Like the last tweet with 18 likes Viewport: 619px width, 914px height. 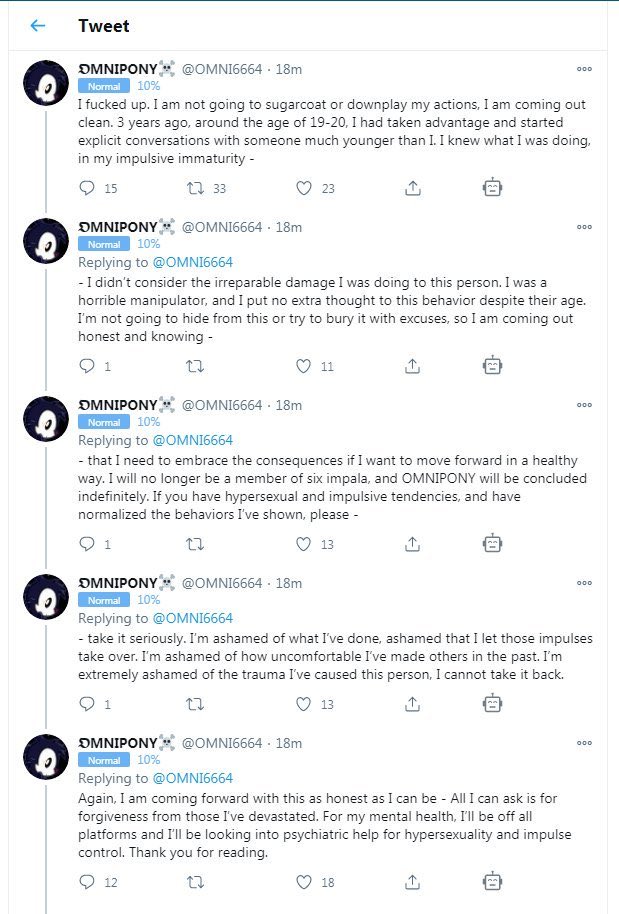304,882
